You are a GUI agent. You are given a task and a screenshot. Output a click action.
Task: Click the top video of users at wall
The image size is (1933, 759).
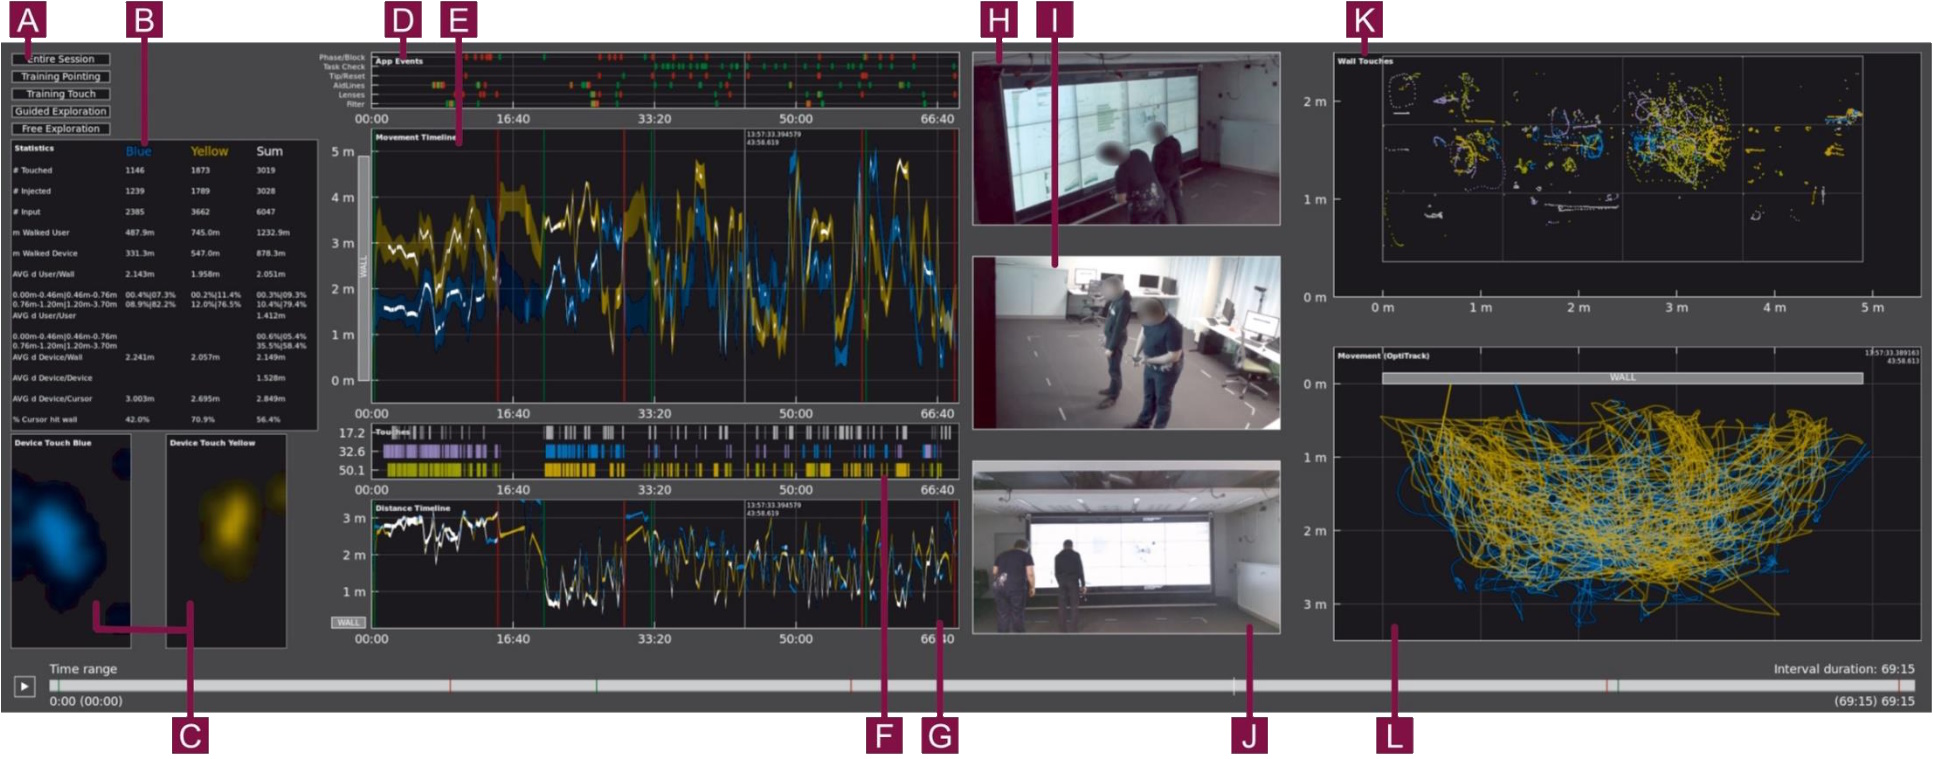click(x=1126, y=139)
